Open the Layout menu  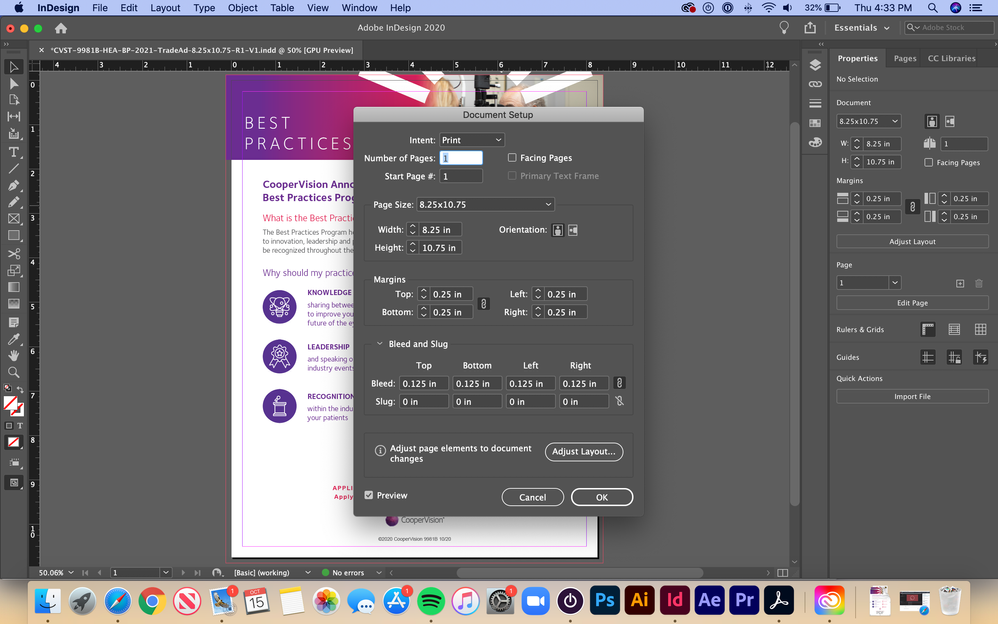pos(165,8)
